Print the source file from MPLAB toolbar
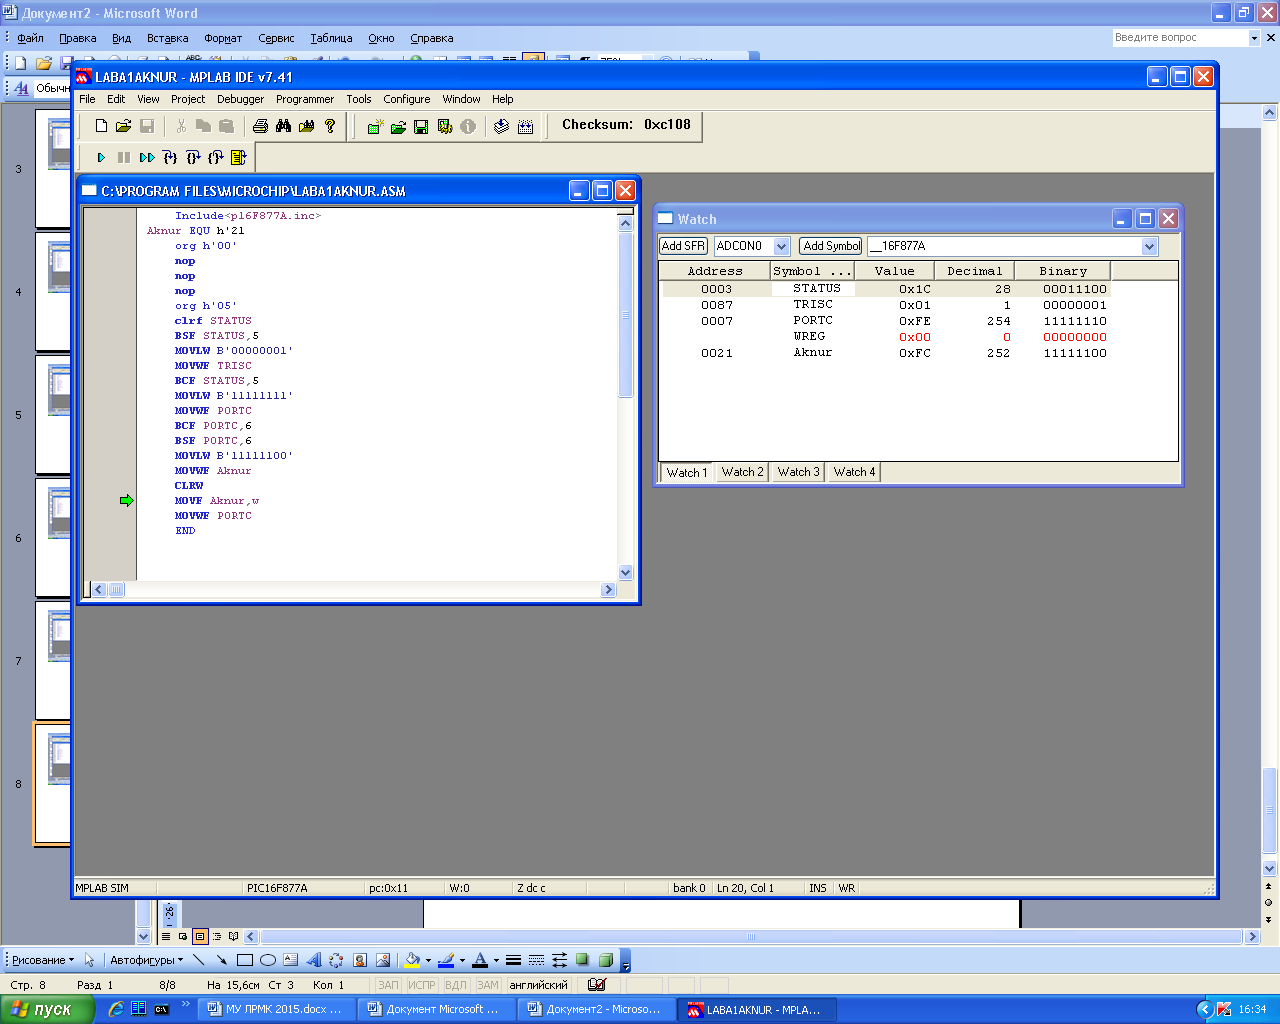Viewport: 1280px width, 1024px height. click(260, 126)
